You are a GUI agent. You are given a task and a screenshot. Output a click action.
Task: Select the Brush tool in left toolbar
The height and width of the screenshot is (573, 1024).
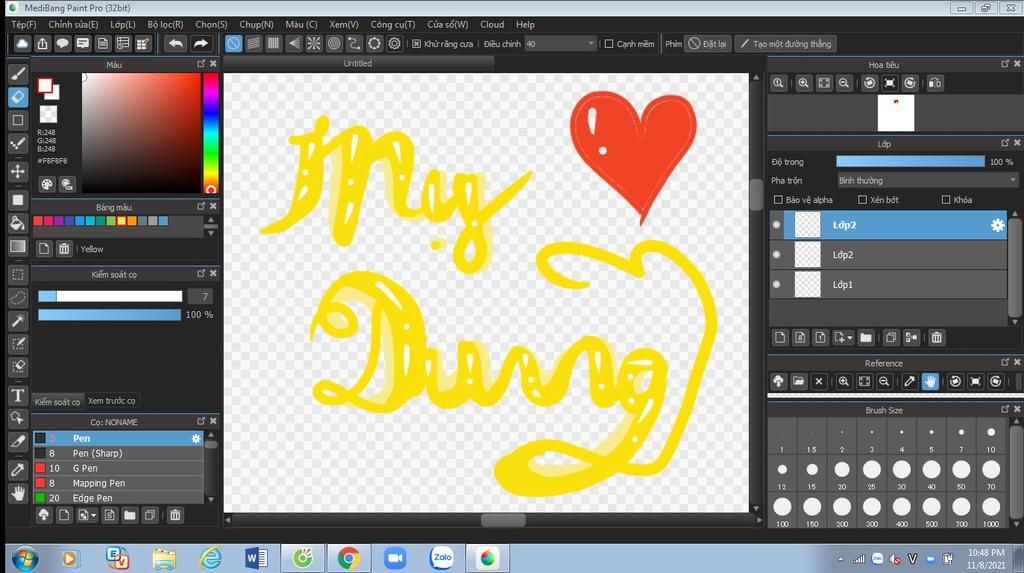point(18,73)
